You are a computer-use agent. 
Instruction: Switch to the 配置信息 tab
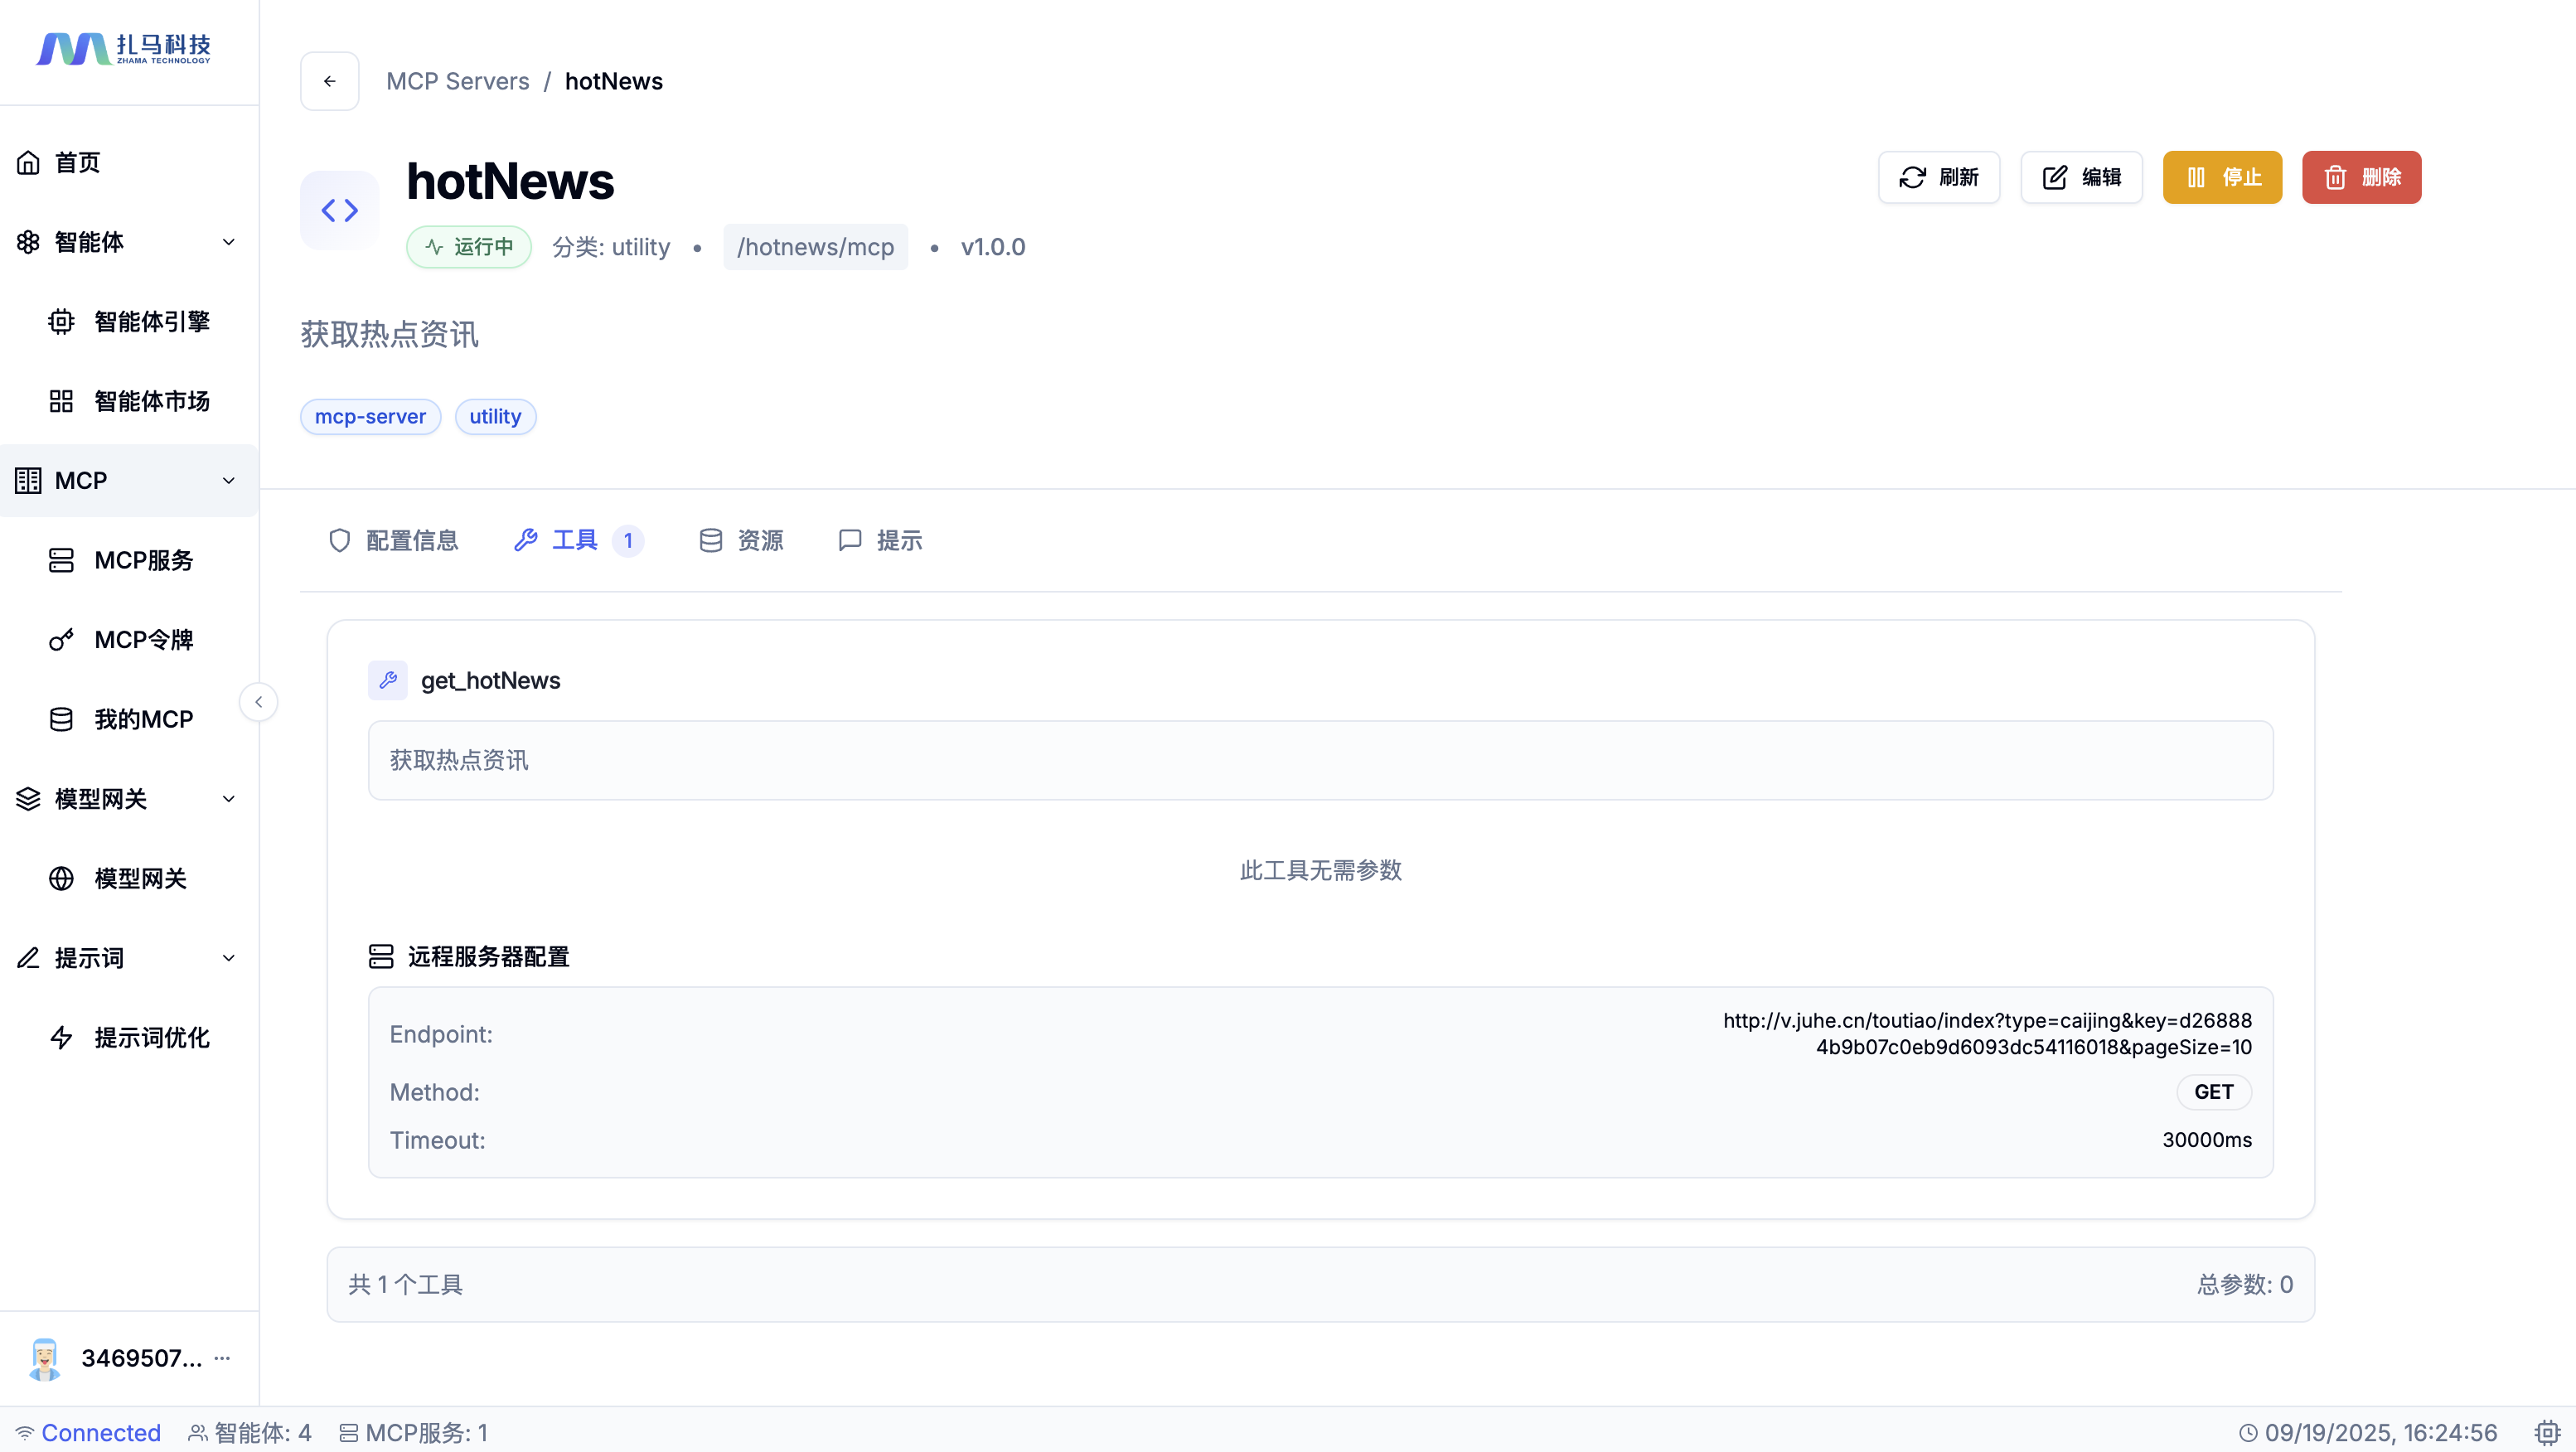point(393,541)
